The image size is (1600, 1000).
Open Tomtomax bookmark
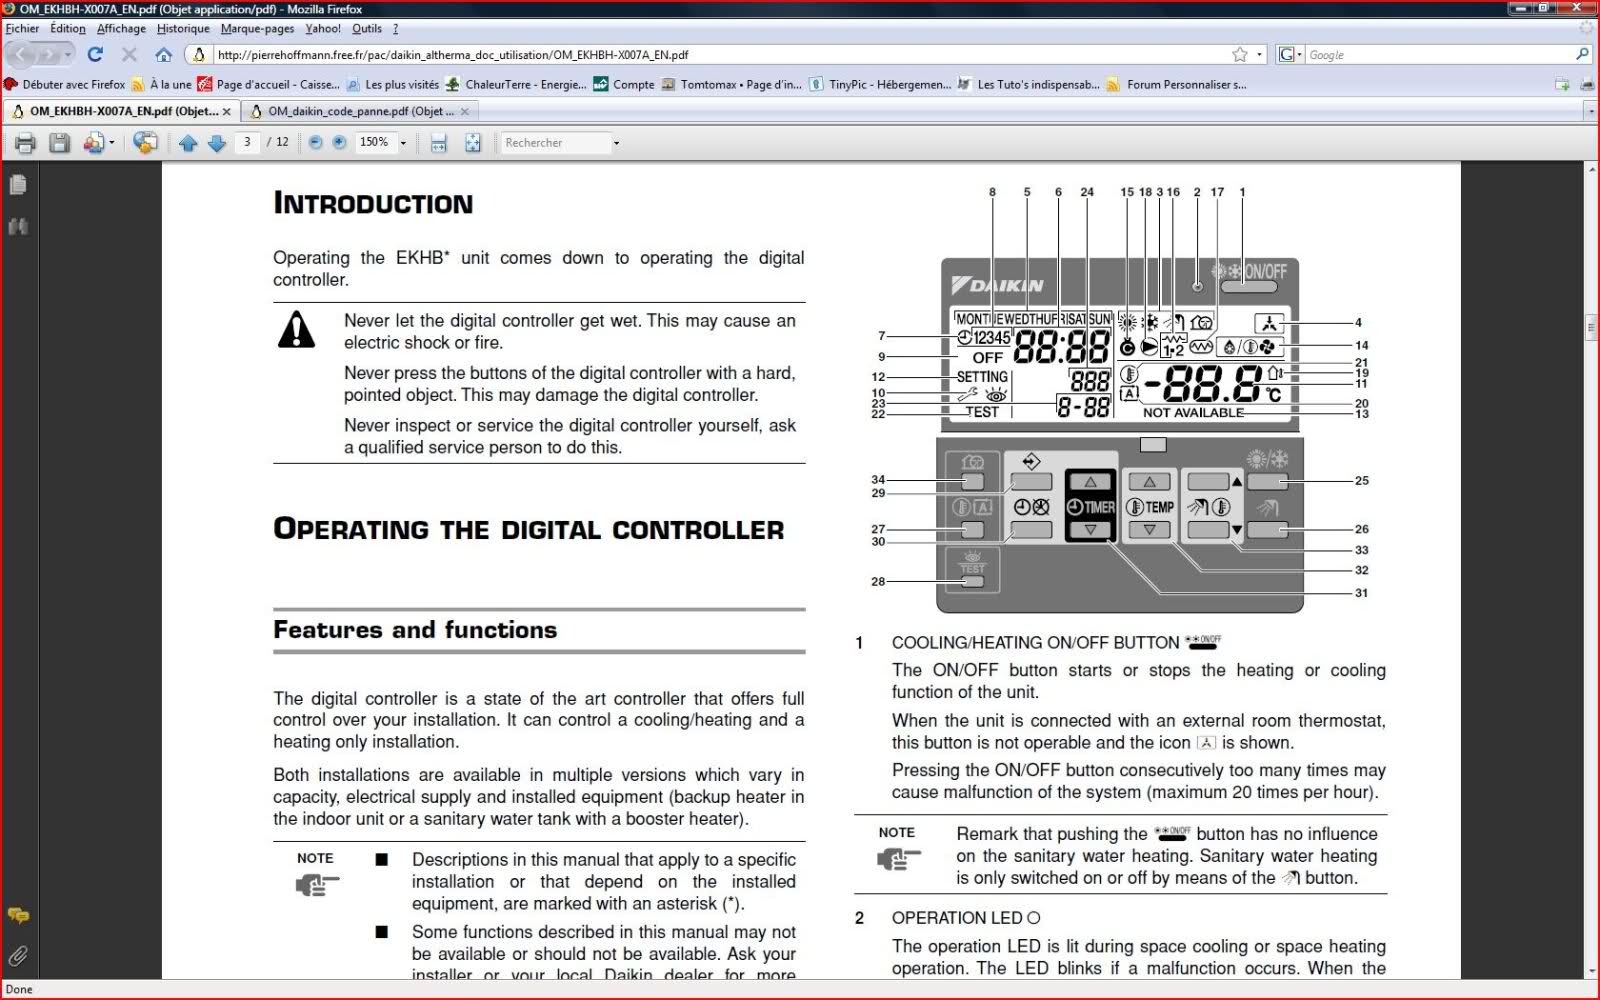click(731, 85)
